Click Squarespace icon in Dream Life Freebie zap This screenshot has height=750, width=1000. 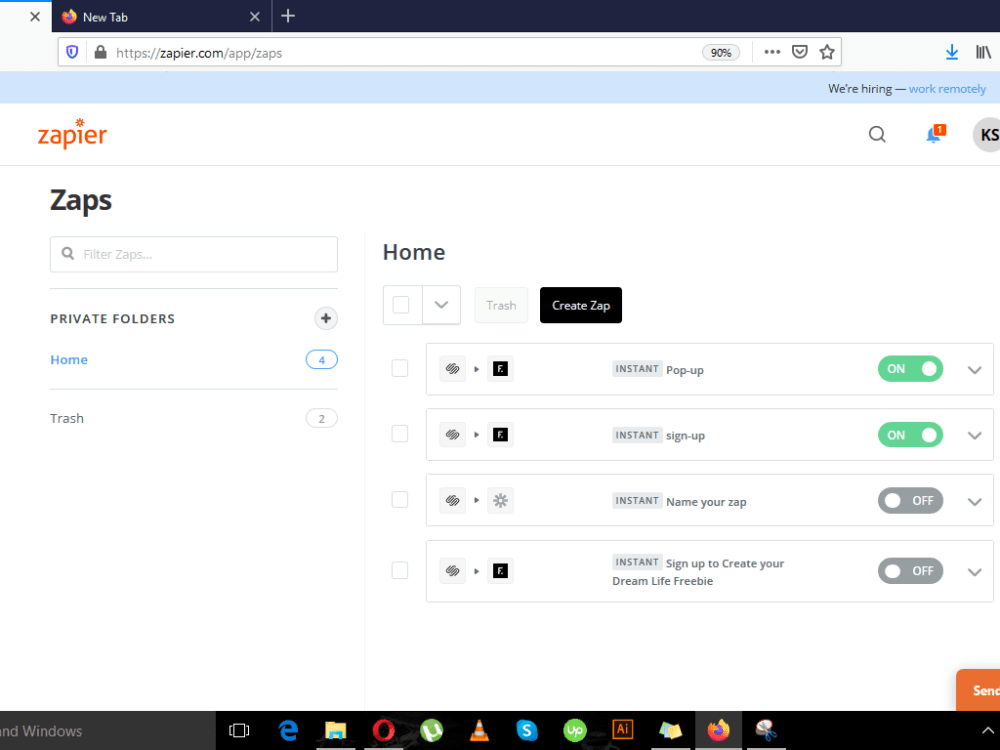click(x=452, y=571)
